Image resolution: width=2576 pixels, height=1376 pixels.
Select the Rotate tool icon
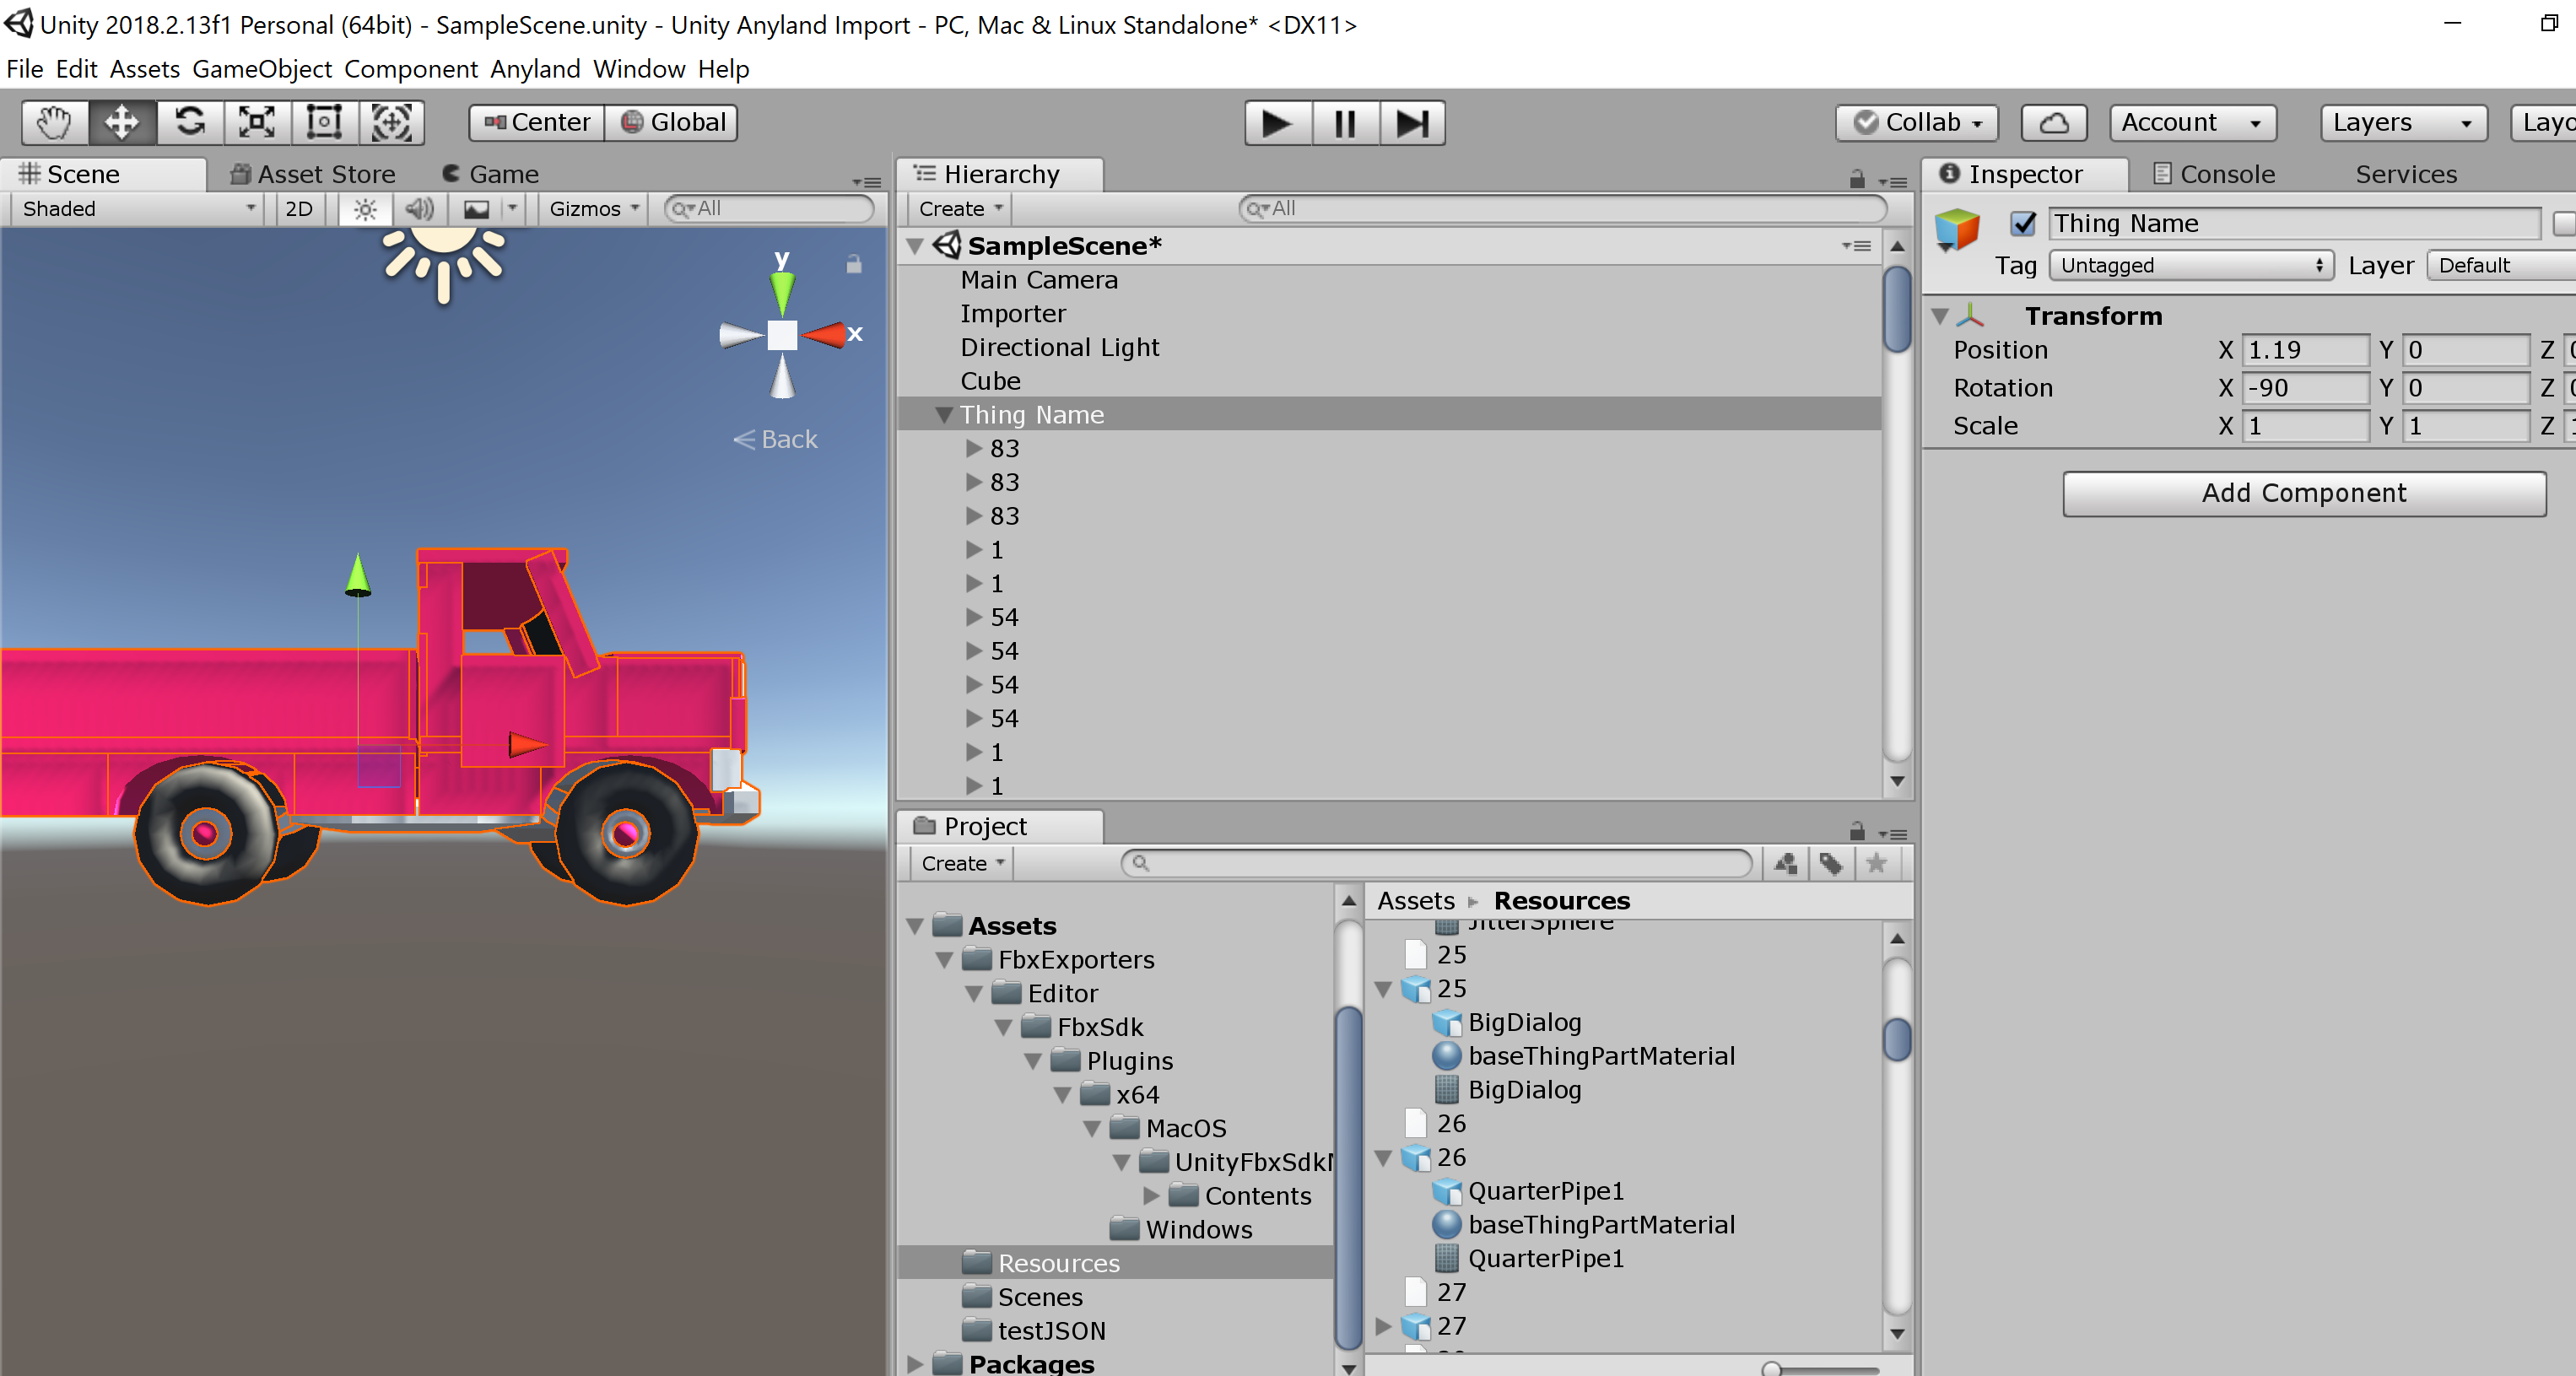tap(189, 123)
